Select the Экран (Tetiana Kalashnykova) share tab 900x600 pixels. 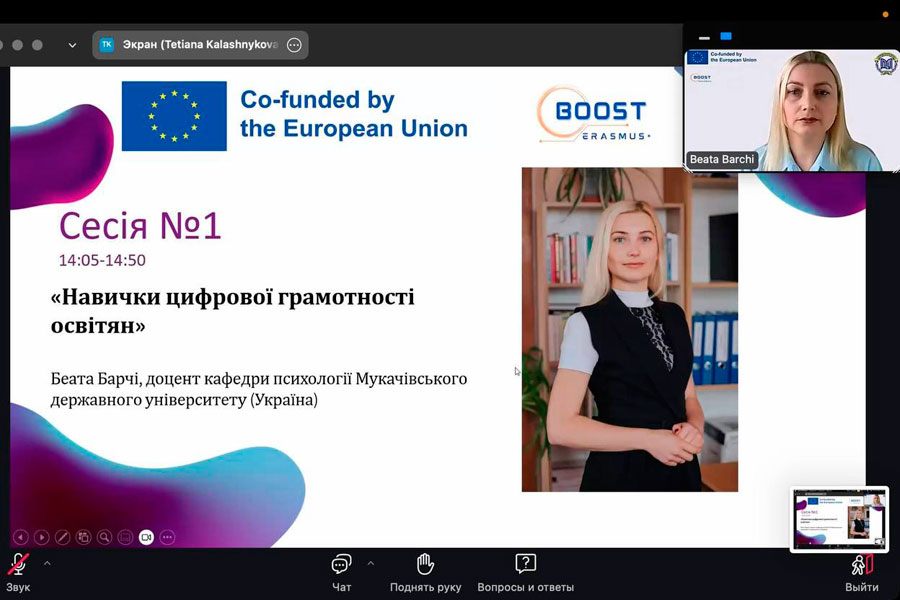pyautogui.click(x=200, y=45)
